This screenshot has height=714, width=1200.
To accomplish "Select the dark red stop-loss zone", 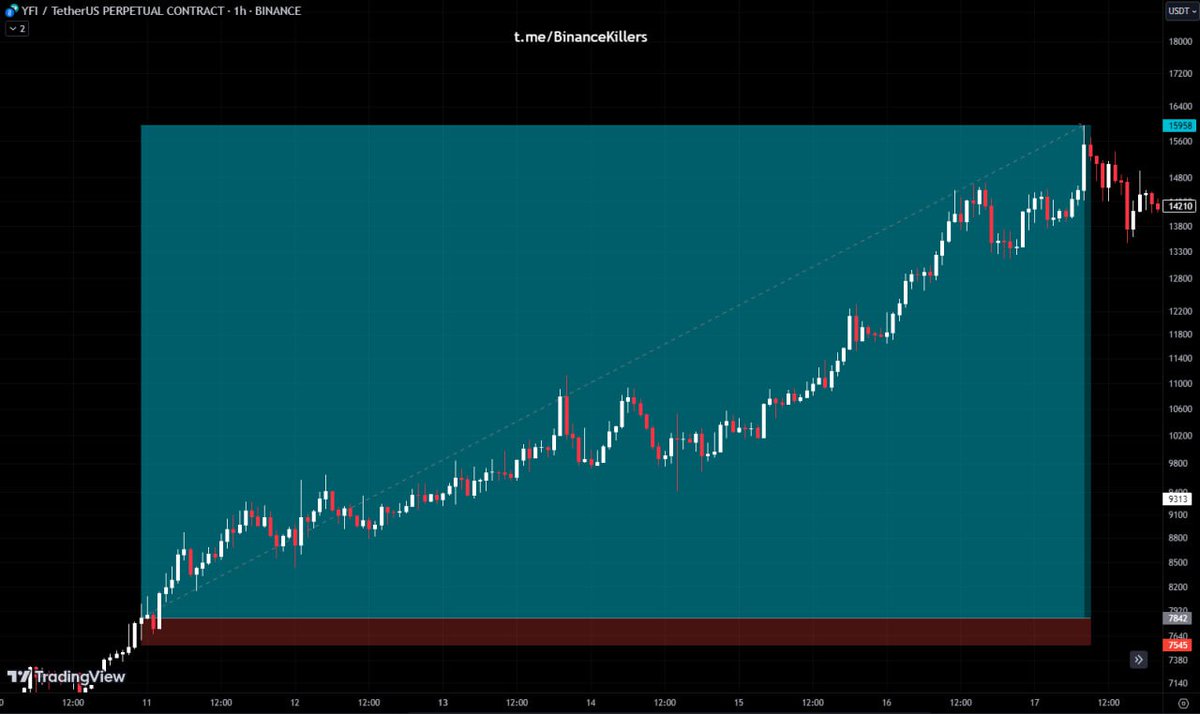I will point(614,632).
